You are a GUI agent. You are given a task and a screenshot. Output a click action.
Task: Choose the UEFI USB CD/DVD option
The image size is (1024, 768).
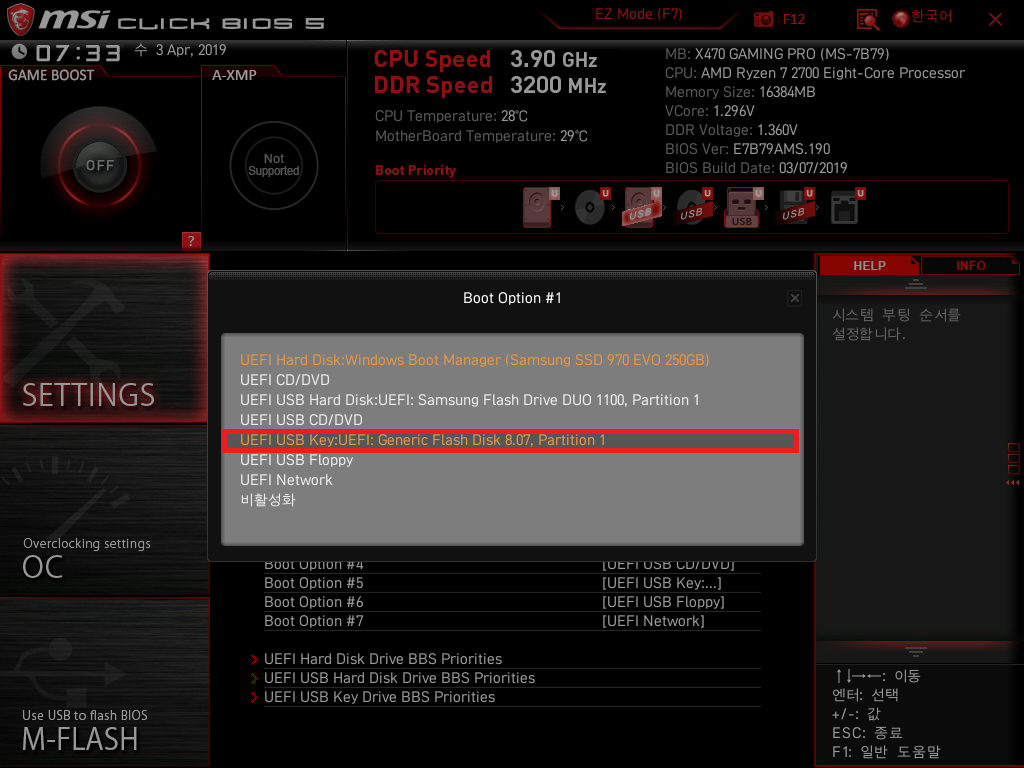pyautogui.click(x=511, y=420)
